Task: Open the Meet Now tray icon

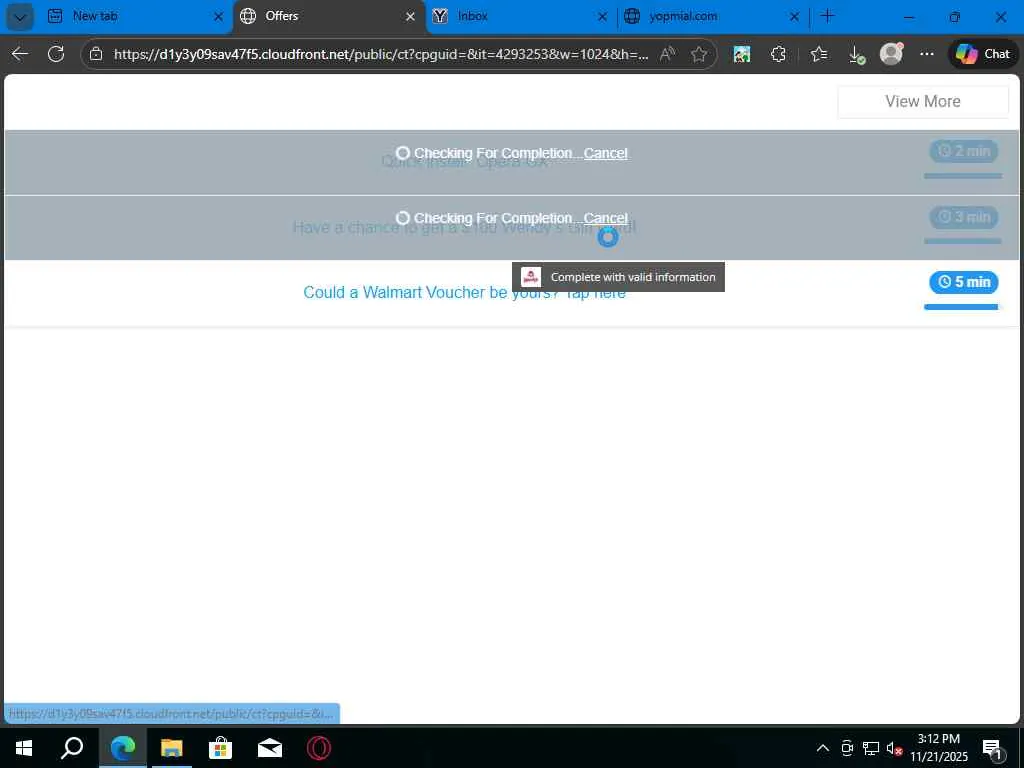Action: pos(847,748)
